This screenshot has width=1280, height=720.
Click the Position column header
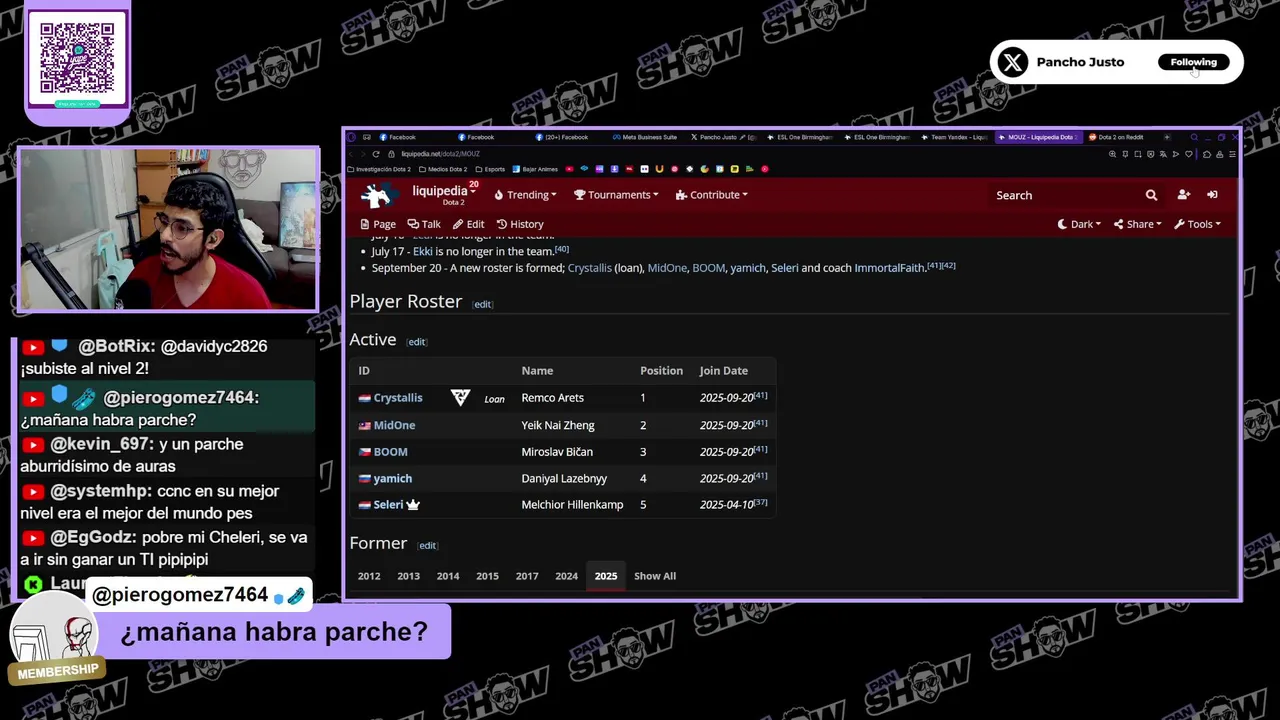(x=661, y=371)
